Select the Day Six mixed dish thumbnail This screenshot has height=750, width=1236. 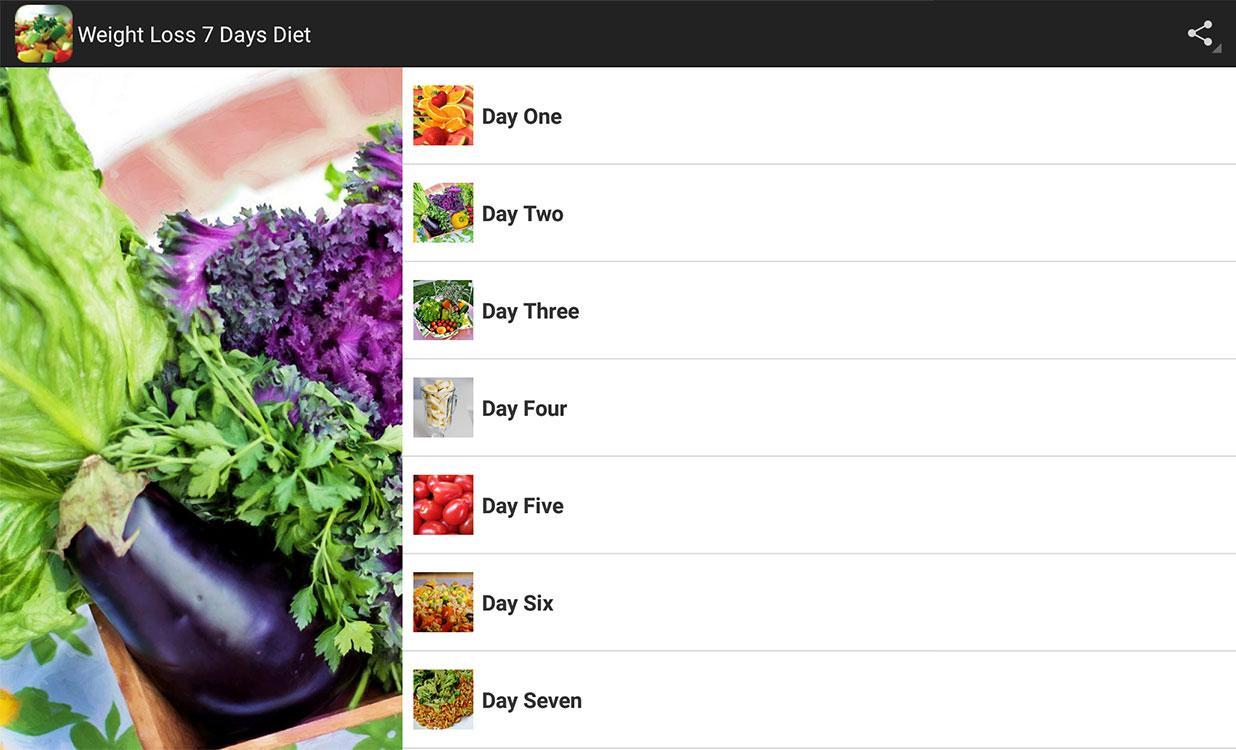[x=443, y=602]
